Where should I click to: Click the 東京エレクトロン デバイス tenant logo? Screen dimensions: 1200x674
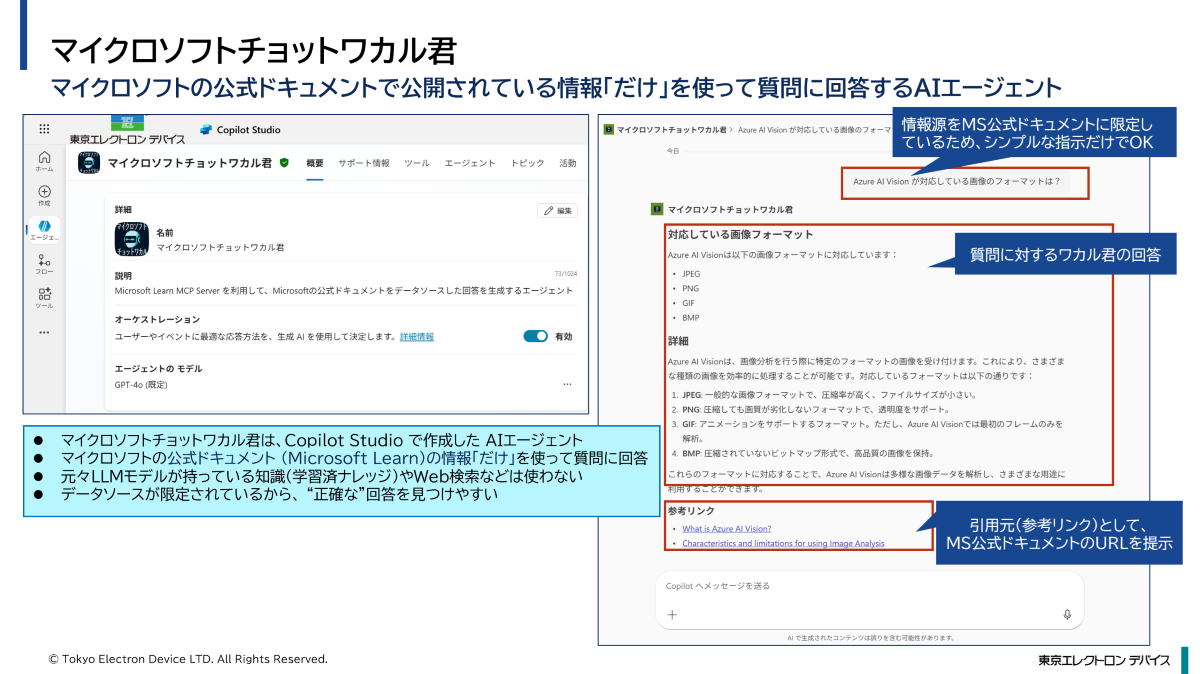127,132
